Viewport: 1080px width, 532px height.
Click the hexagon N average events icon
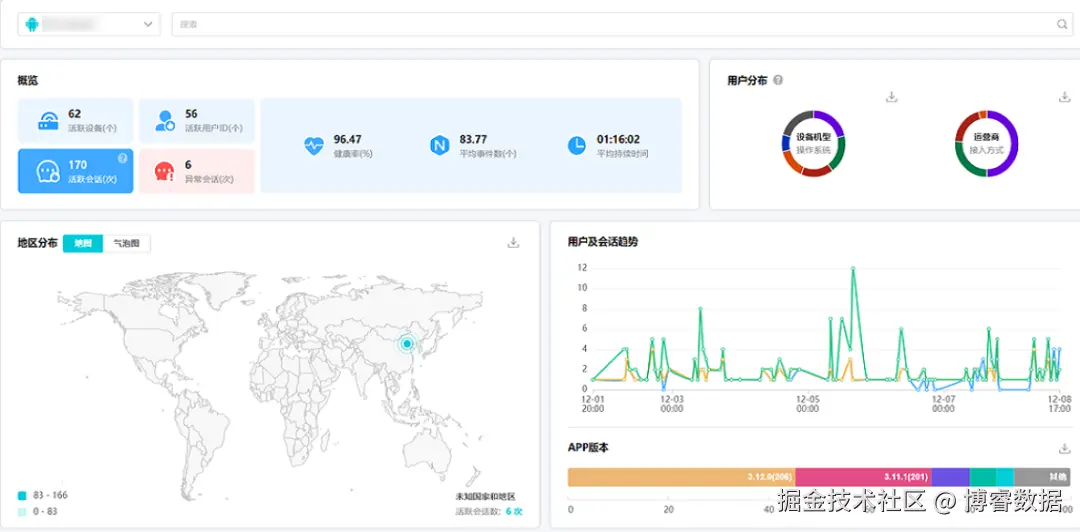tap(439, 145)
